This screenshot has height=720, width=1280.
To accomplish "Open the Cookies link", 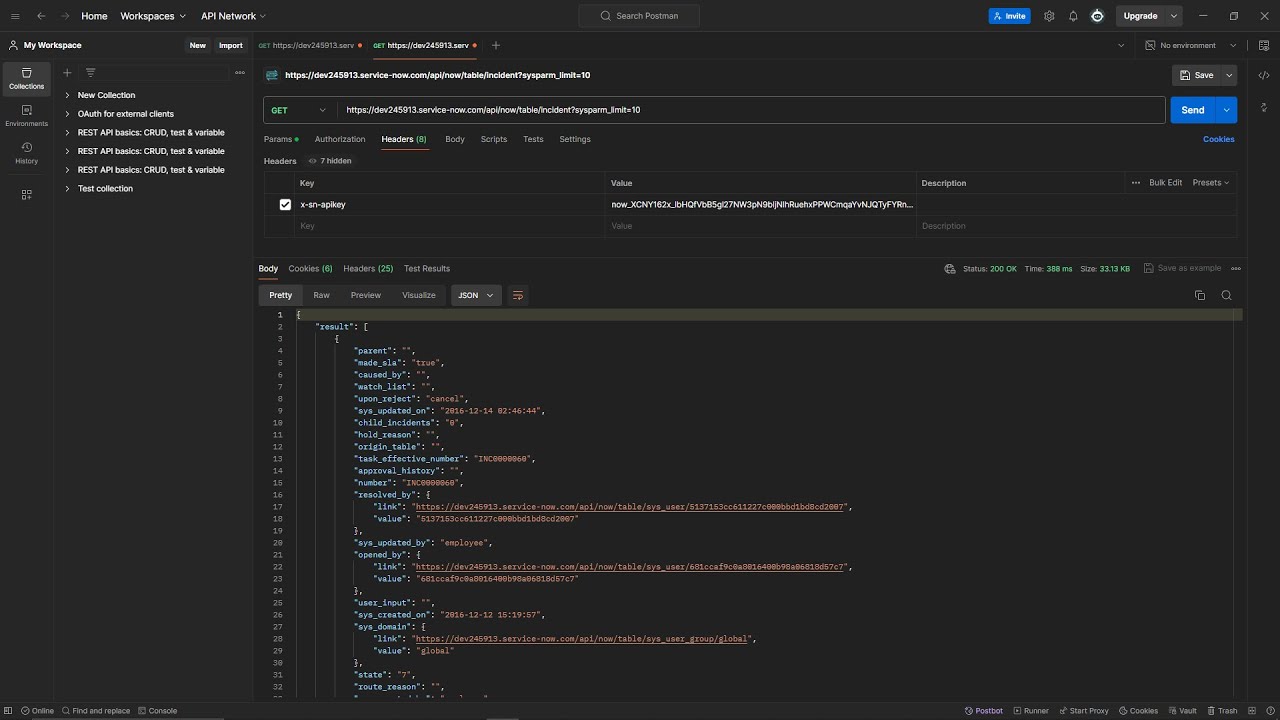I will (x=1218, y=139).
